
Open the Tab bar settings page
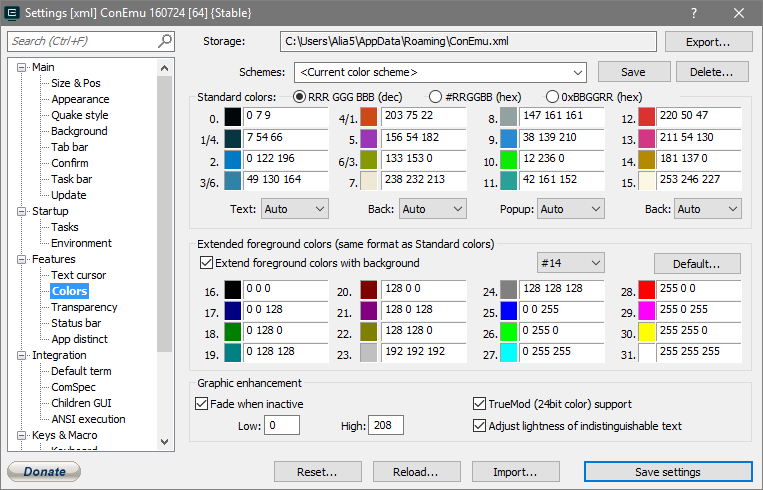point(69,147)
